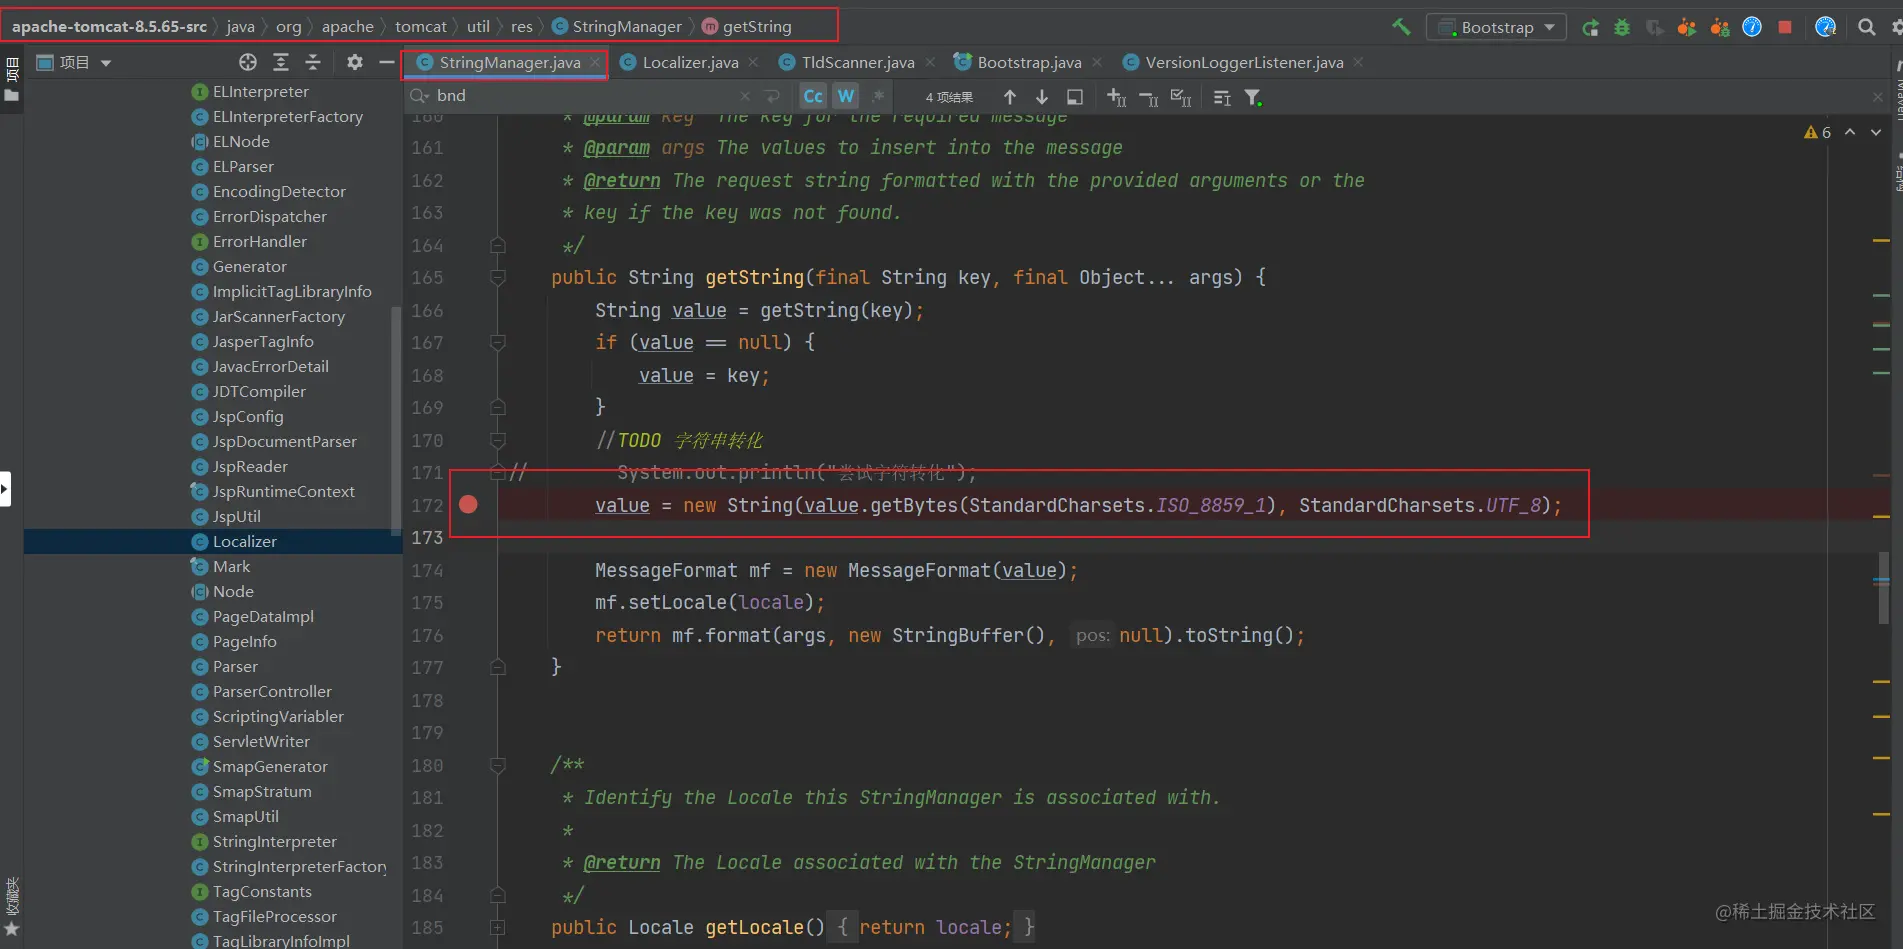
Task: Click the green Rerun Bootstrap icon
Action: [x=1590, y=27]
